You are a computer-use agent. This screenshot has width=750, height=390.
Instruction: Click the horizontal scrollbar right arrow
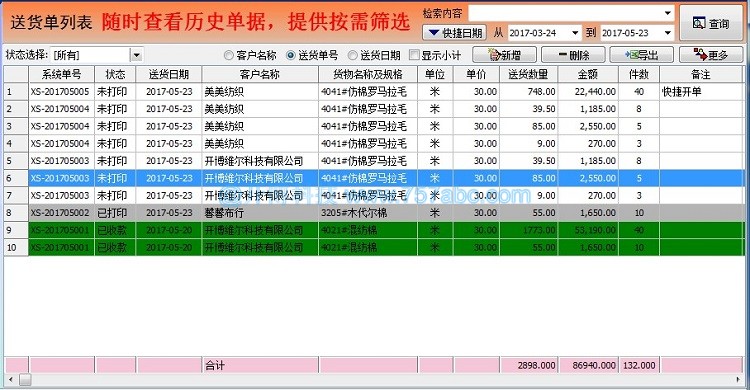(x=739, y=380)
